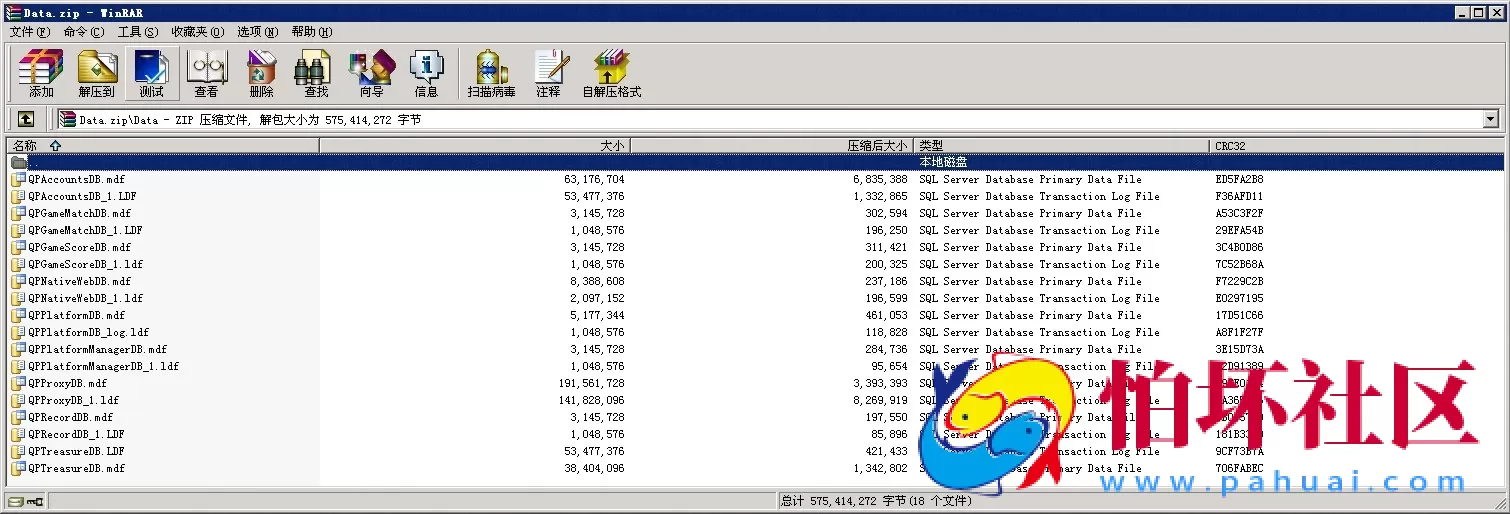Click the Comment (注释) toolbar icon

[x=548, y=73]
